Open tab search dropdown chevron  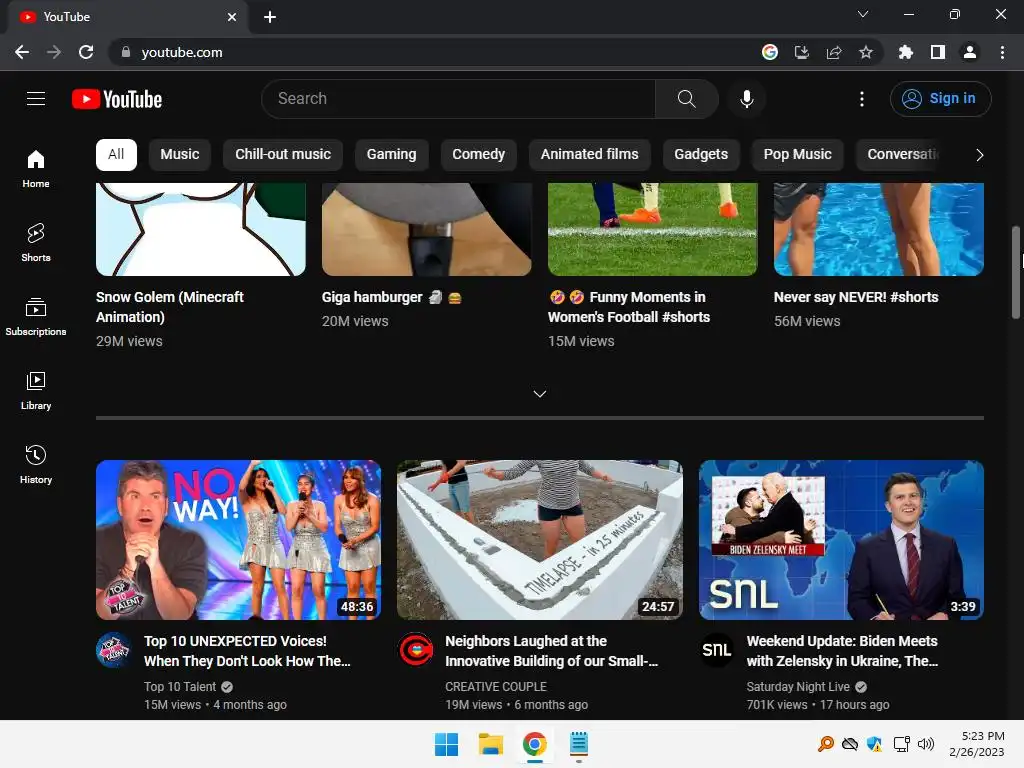(x=863, y=14)
